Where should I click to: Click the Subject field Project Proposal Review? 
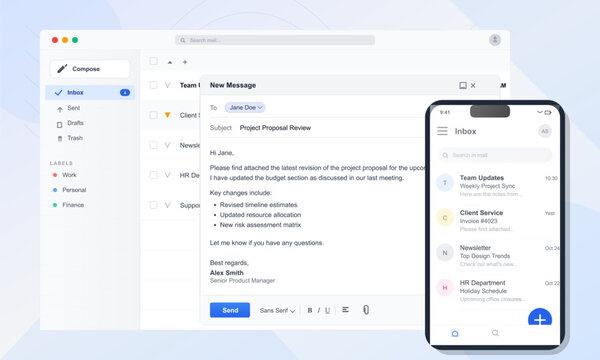(275, 128)
